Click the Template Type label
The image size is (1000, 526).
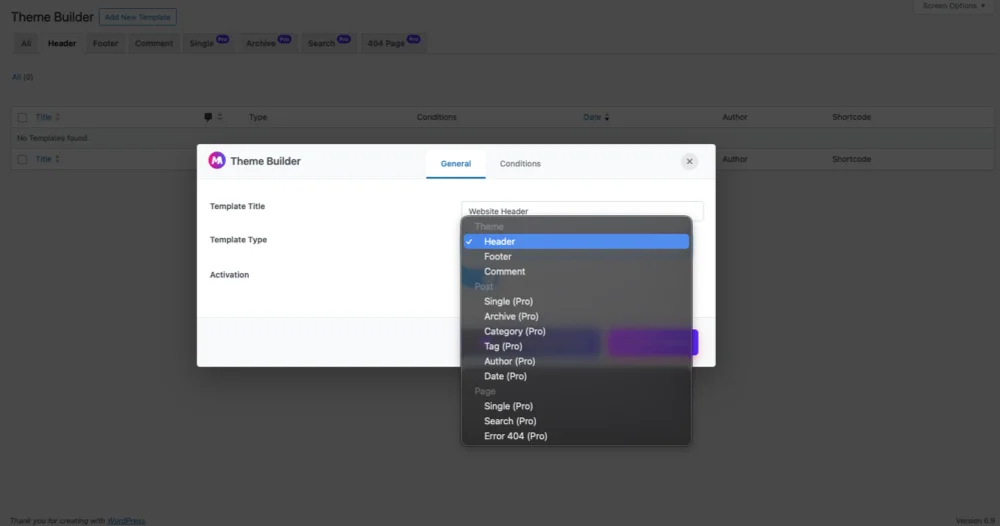pyautogui.click(x=239, y=240)
